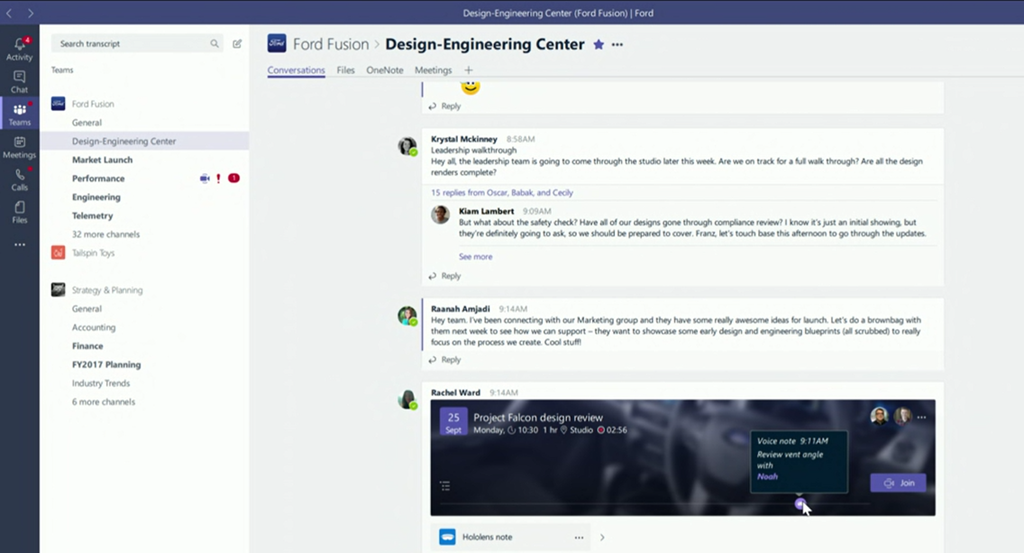
Task: Click the search magnifier icon
Action: (x=214, y=44)
